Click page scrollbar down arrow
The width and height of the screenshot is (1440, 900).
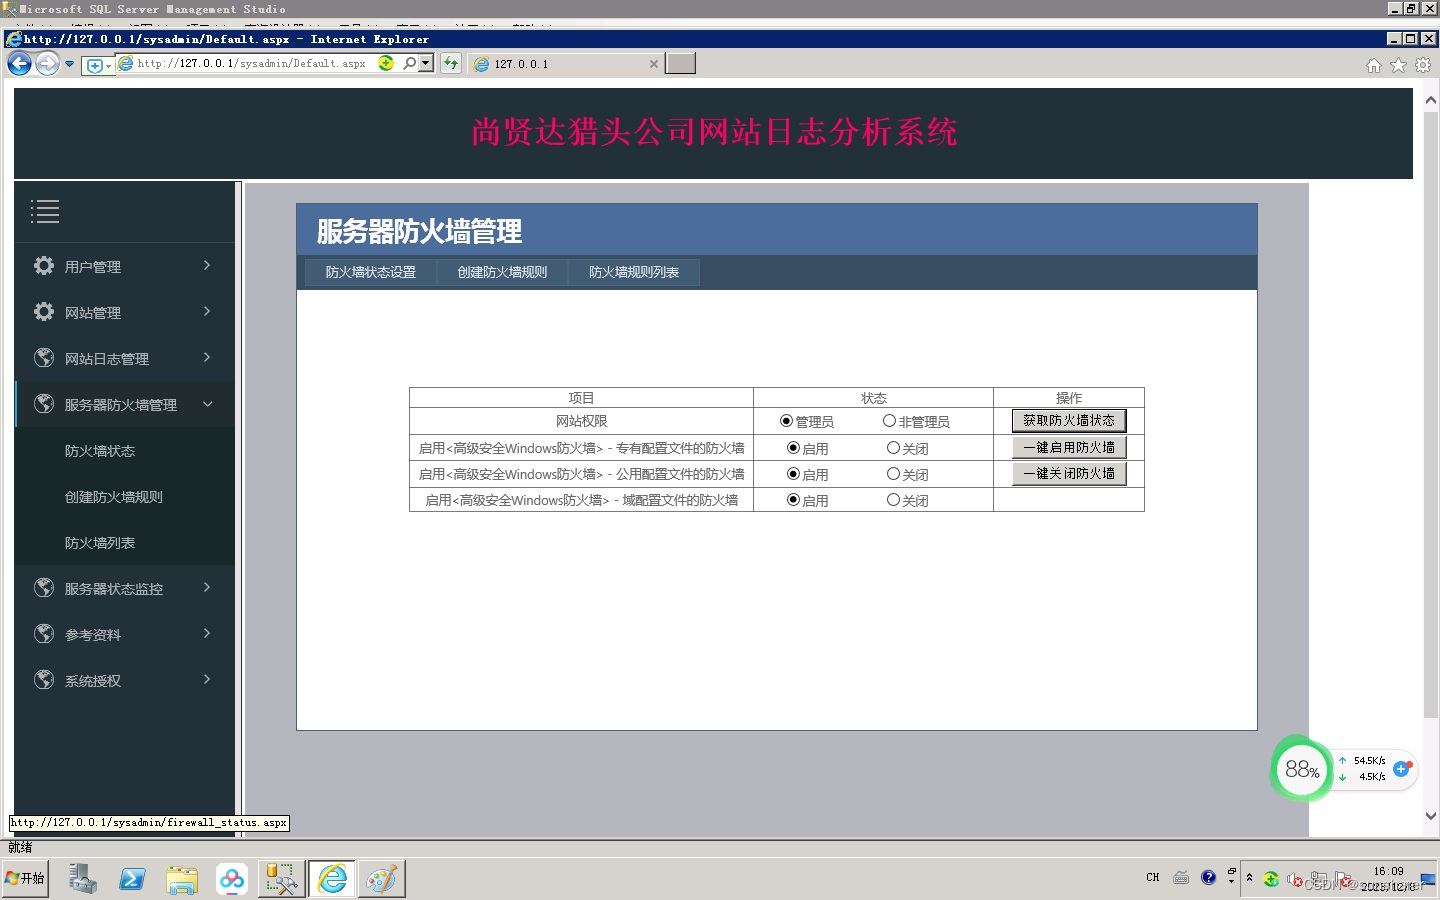[1431, 815]
